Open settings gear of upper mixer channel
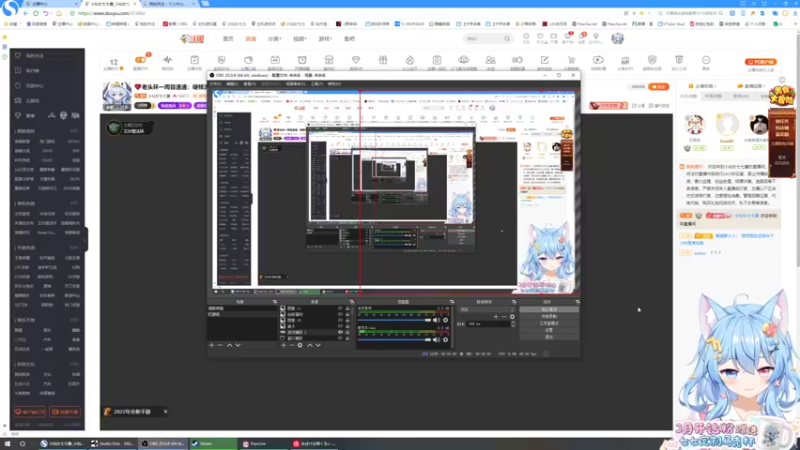800x450 pixels. tap(445, 320)
